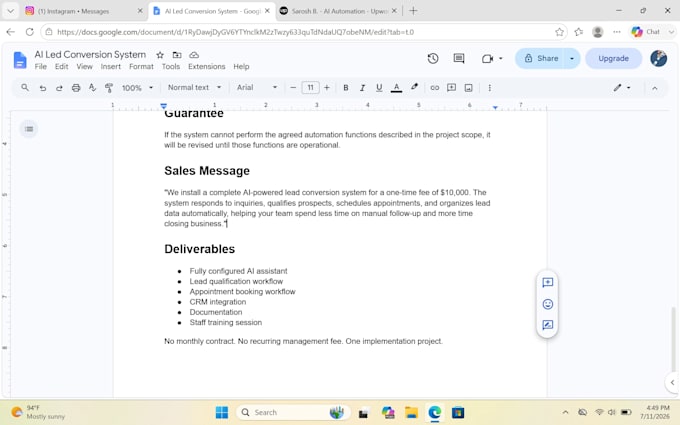Open the three-dot more toolbar options

coord(490,88)
